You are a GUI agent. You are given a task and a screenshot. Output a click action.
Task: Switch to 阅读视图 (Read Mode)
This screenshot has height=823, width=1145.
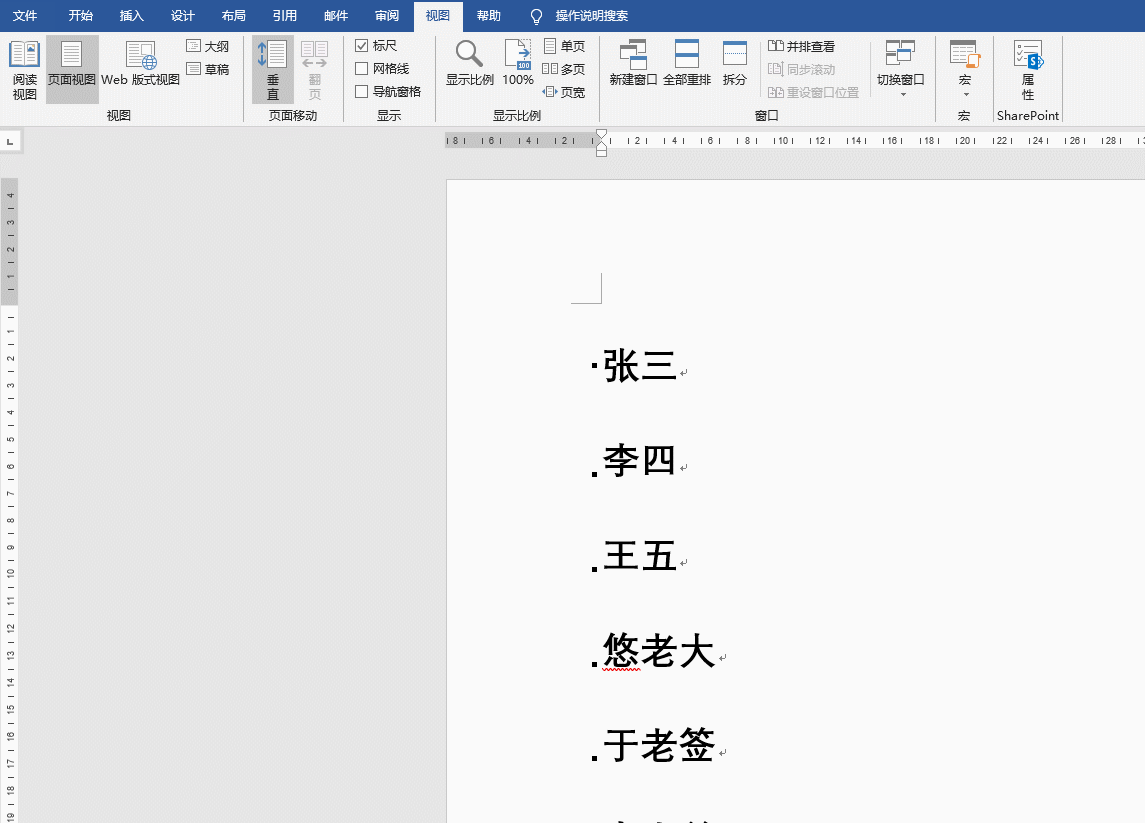(24, 70)
